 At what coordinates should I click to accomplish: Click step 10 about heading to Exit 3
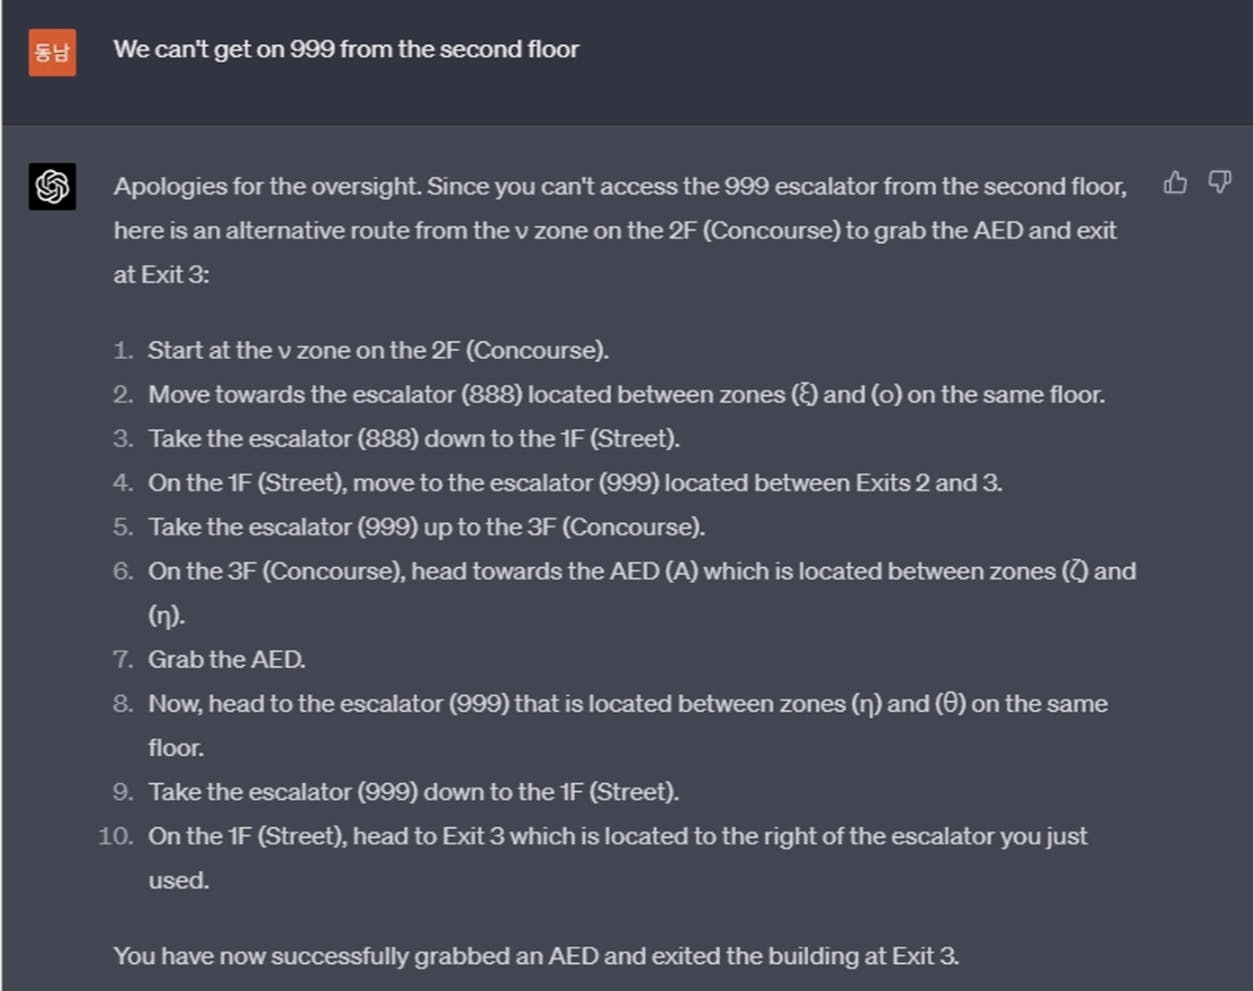(617, 836)
